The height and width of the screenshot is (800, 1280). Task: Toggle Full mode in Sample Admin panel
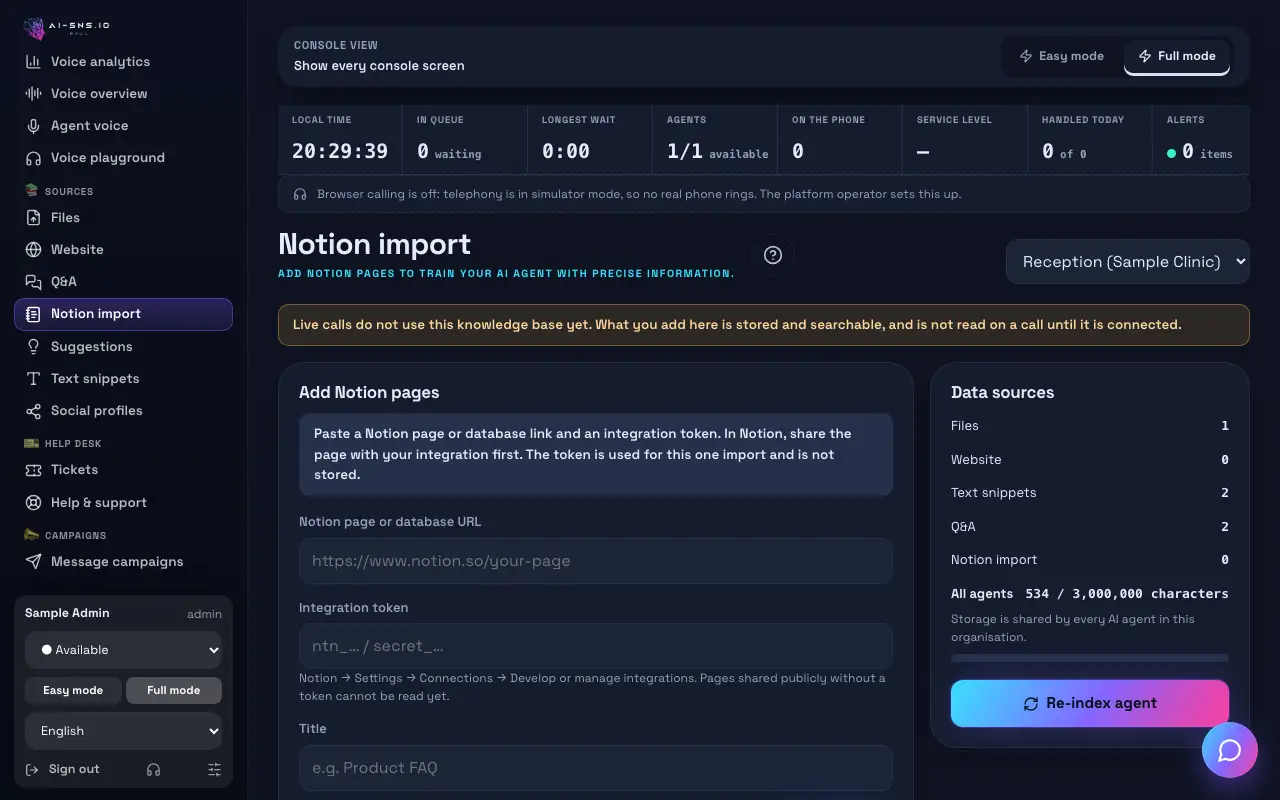(174, 690)
